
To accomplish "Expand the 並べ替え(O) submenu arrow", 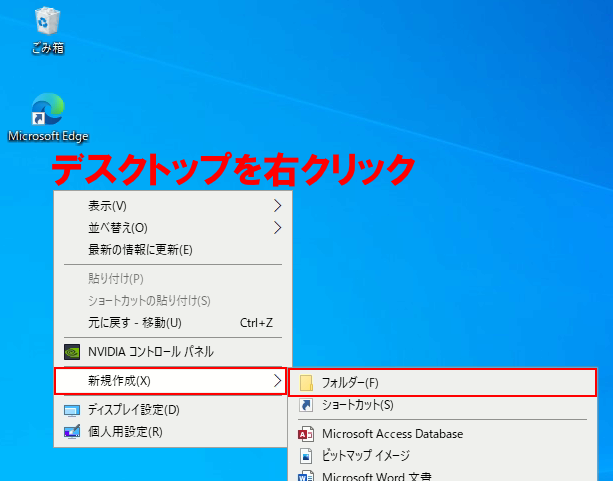I will [277, 228].
